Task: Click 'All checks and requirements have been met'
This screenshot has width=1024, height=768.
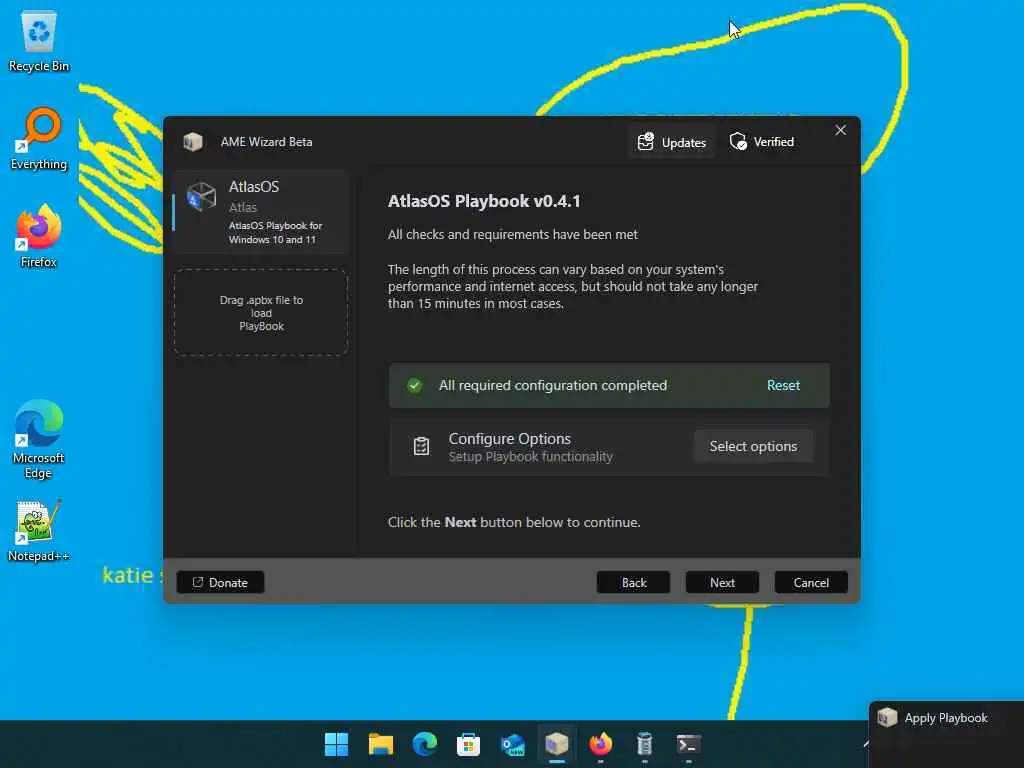Action: click(513, 234)
